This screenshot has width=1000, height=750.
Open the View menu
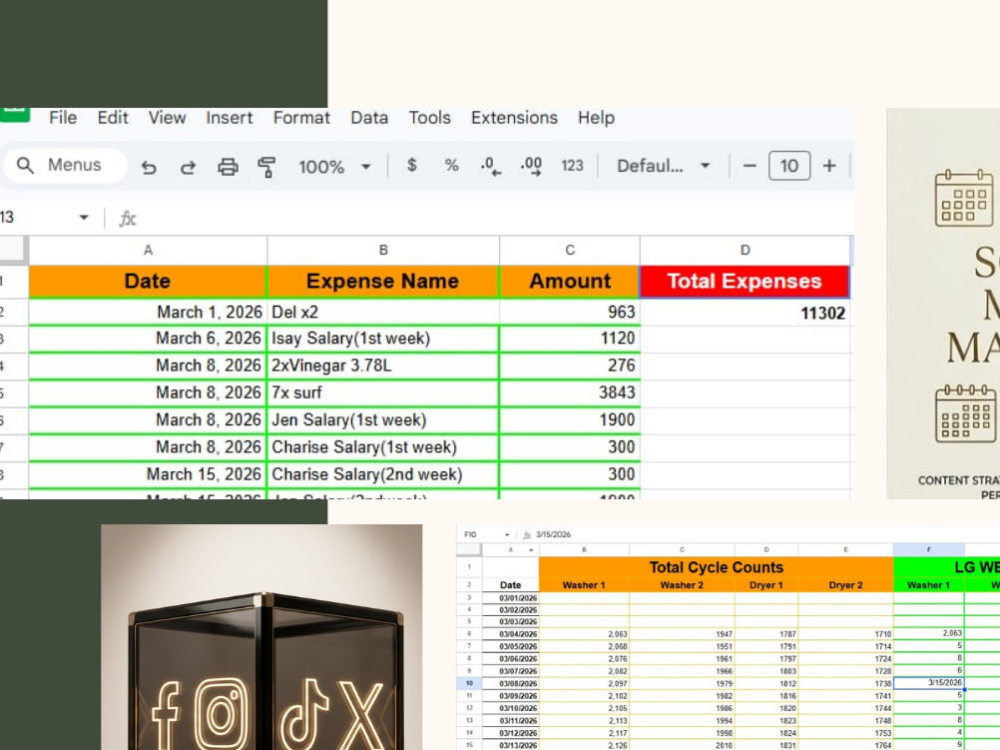tap(167, 117)
